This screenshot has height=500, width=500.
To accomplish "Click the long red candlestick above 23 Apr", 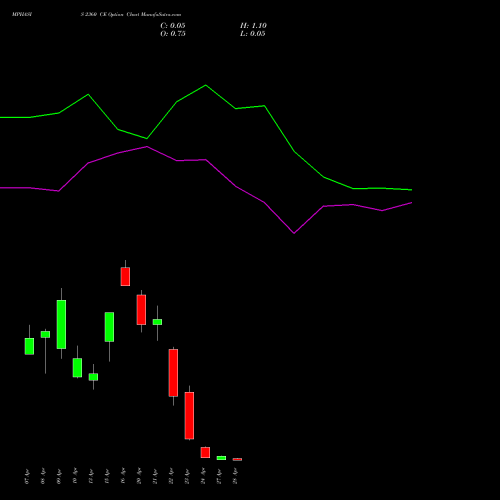I will (189, 415).
